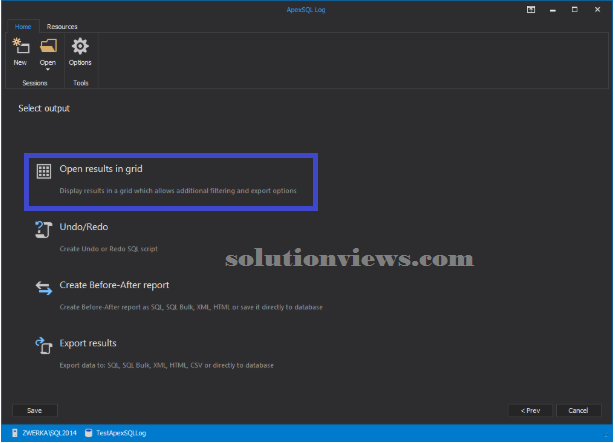Click the Save button

coord(35,410)
